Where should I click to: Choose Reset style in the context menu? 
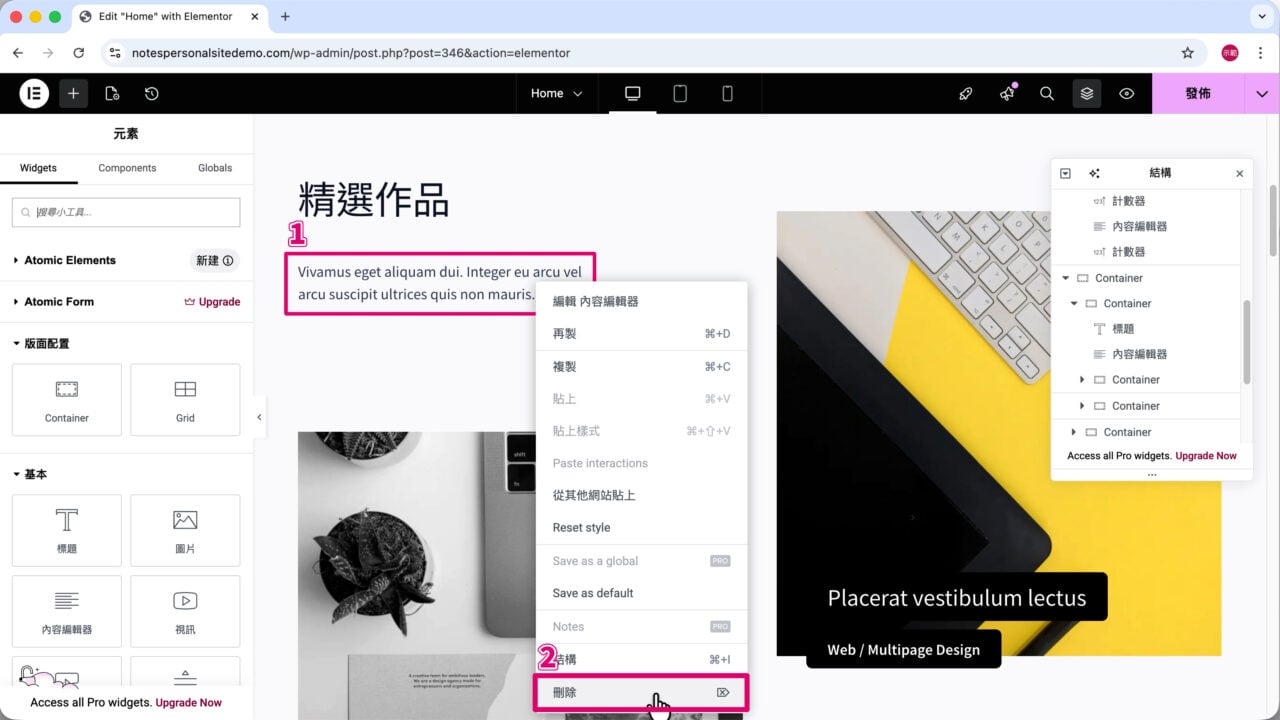click(x=642, y=527)
